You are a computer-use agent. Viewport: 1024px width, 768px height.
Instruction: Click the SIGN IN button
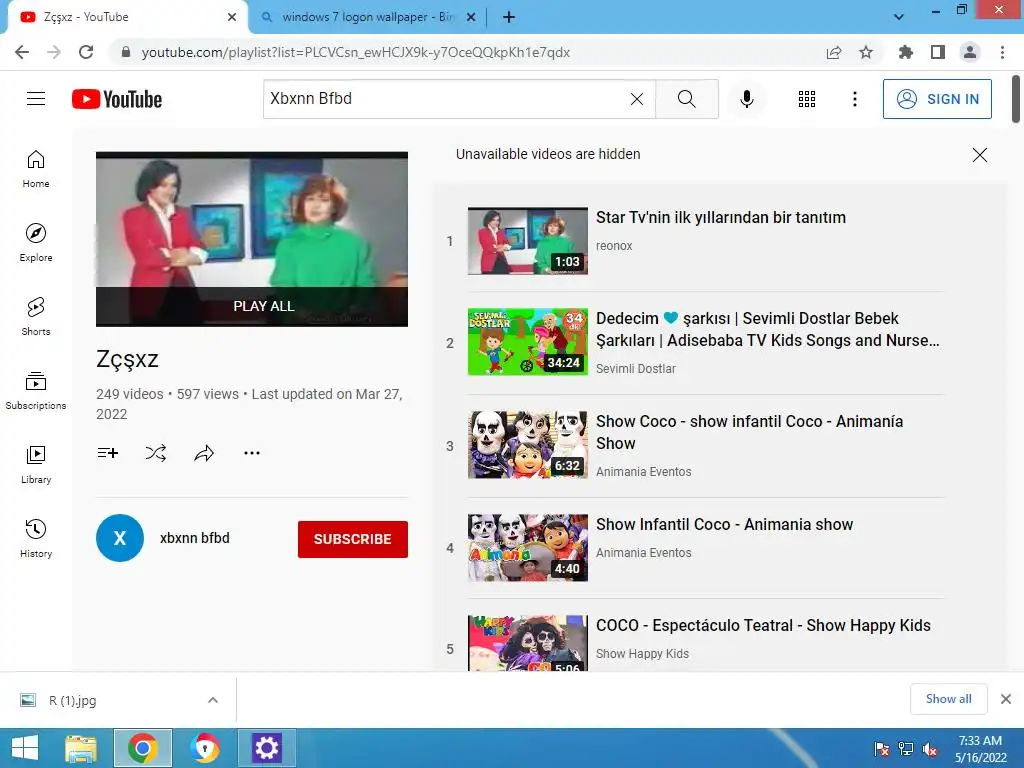[936, 99]
